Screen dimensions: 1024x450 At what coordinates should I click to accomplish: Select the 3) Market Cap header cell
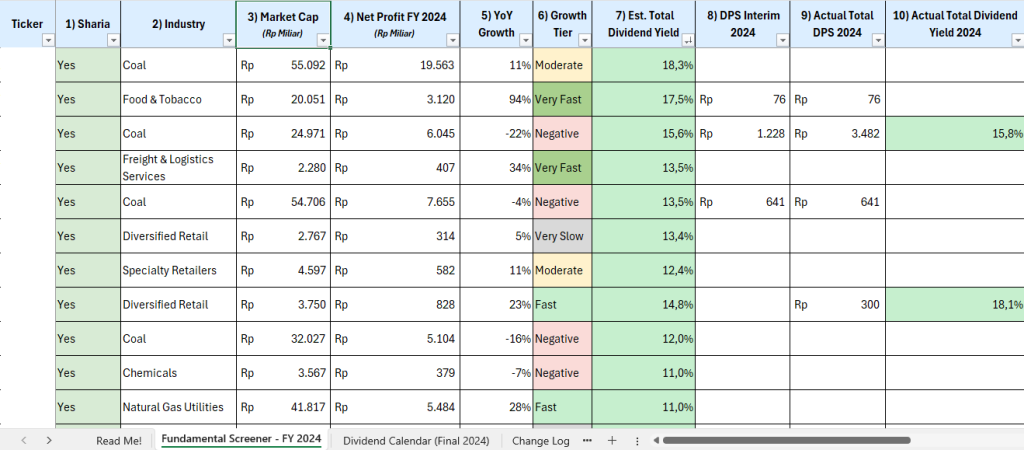click(x=283, y=17)
